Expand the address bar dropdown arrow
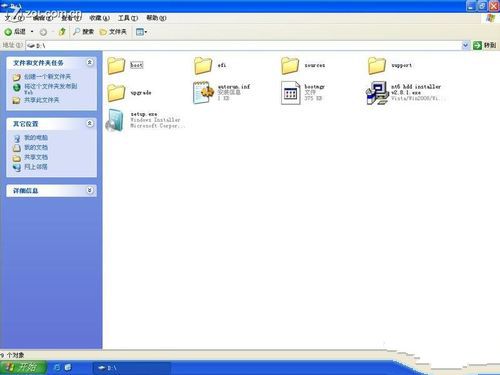The width and height of the screenshot is (500, 375). pos(465,45)
